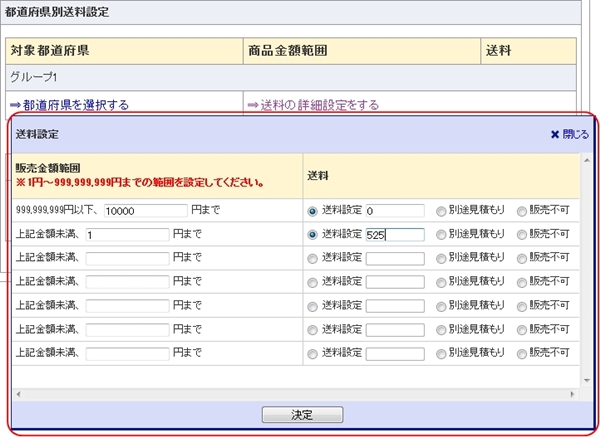Click the 10000 sales amount field
The height and width of the screenshot is (437, 600).
[145, 210]
